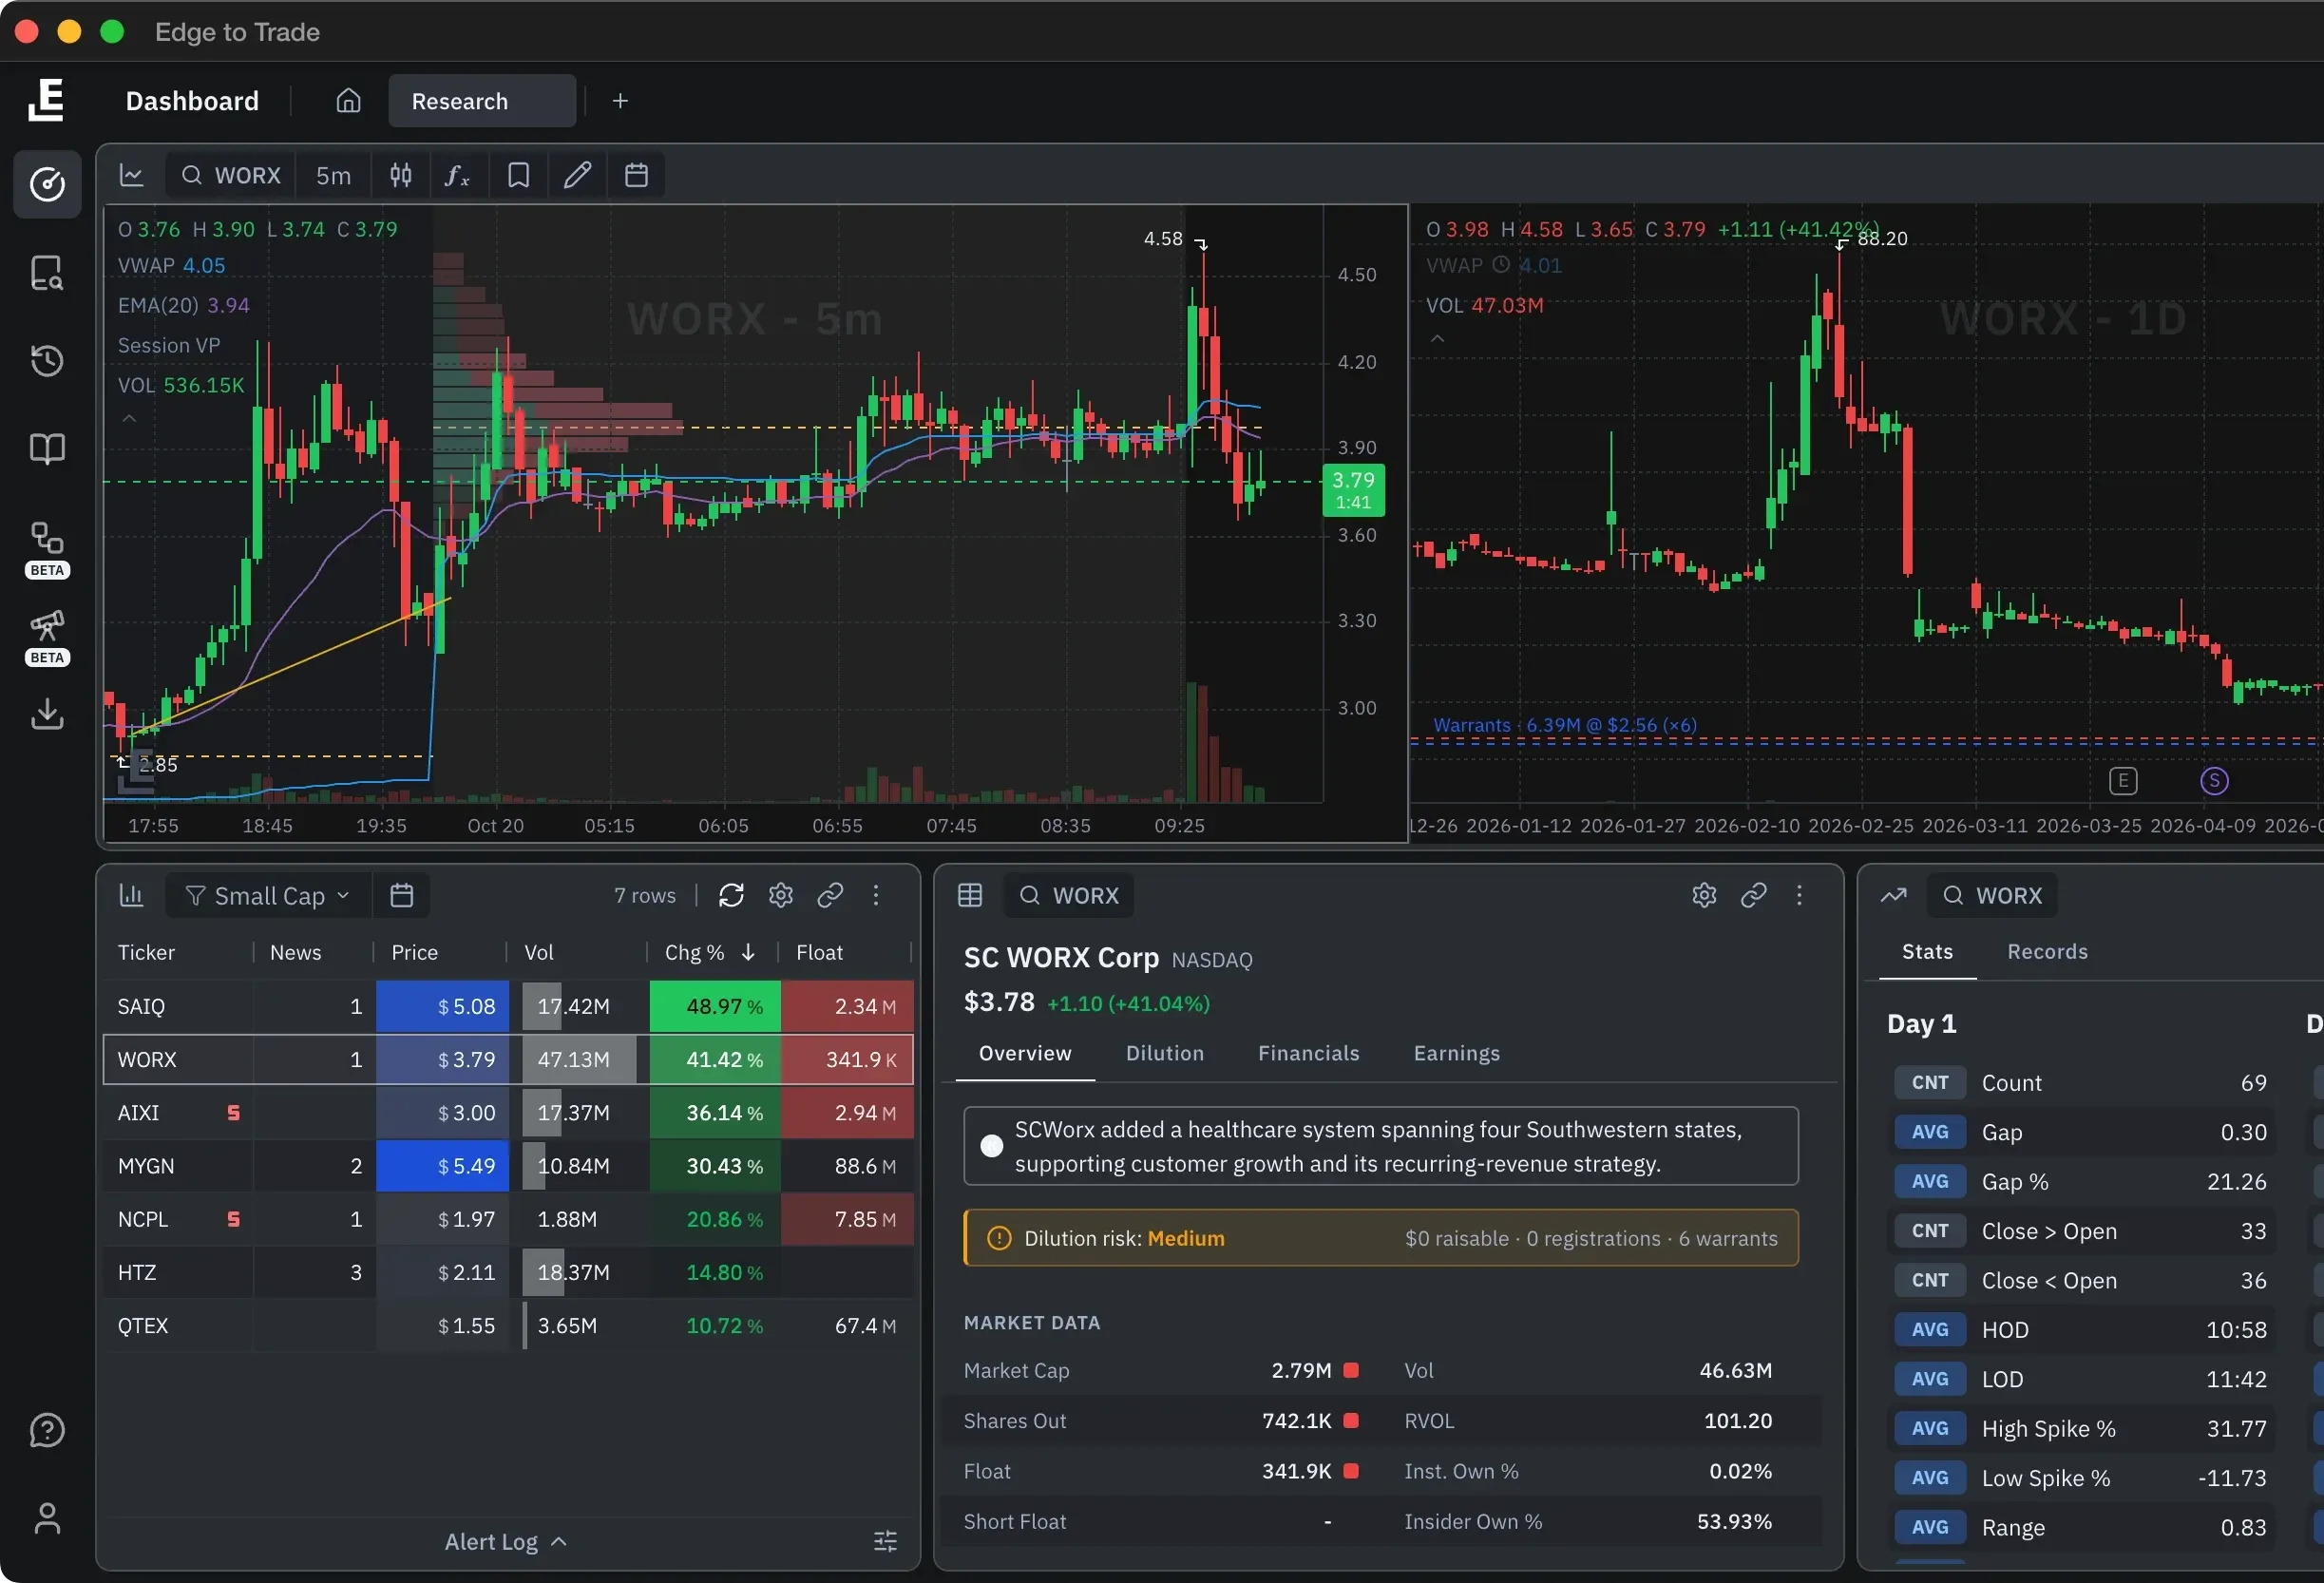The height and width of the screenshot is (1583, 2324).
Task: Click the download sidebar icon
Action: (x=47, y=714)
